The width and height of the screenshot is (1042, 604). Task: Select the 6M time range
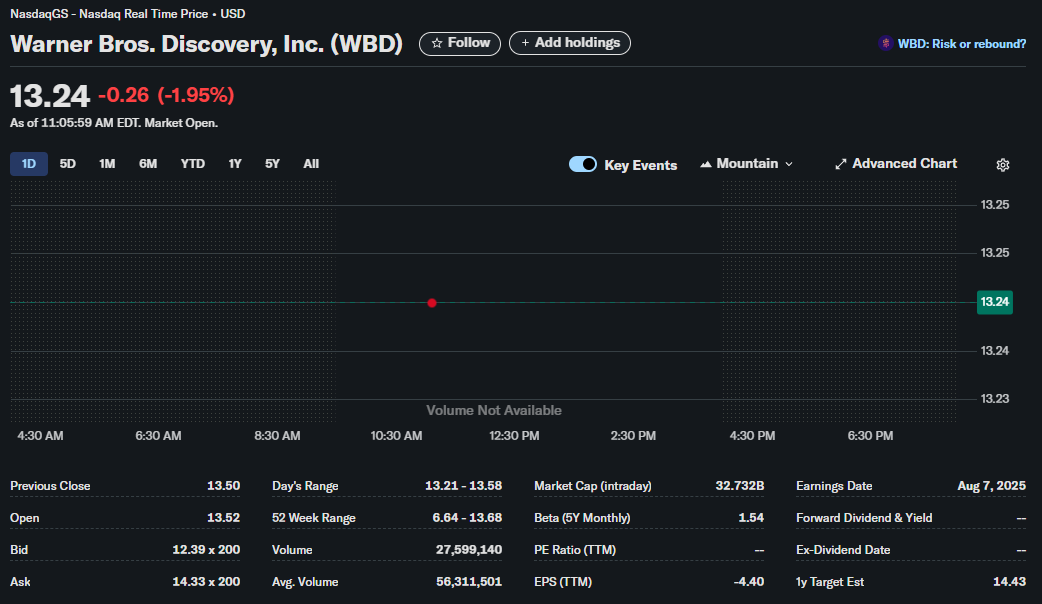click(x=148, y=163)
